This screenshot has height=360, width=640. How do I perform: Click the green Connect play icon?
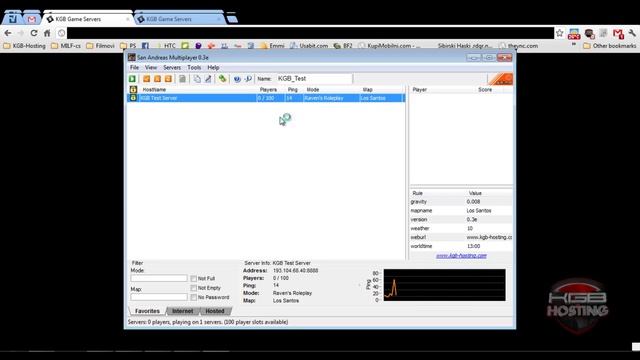(x=132, y=79)
